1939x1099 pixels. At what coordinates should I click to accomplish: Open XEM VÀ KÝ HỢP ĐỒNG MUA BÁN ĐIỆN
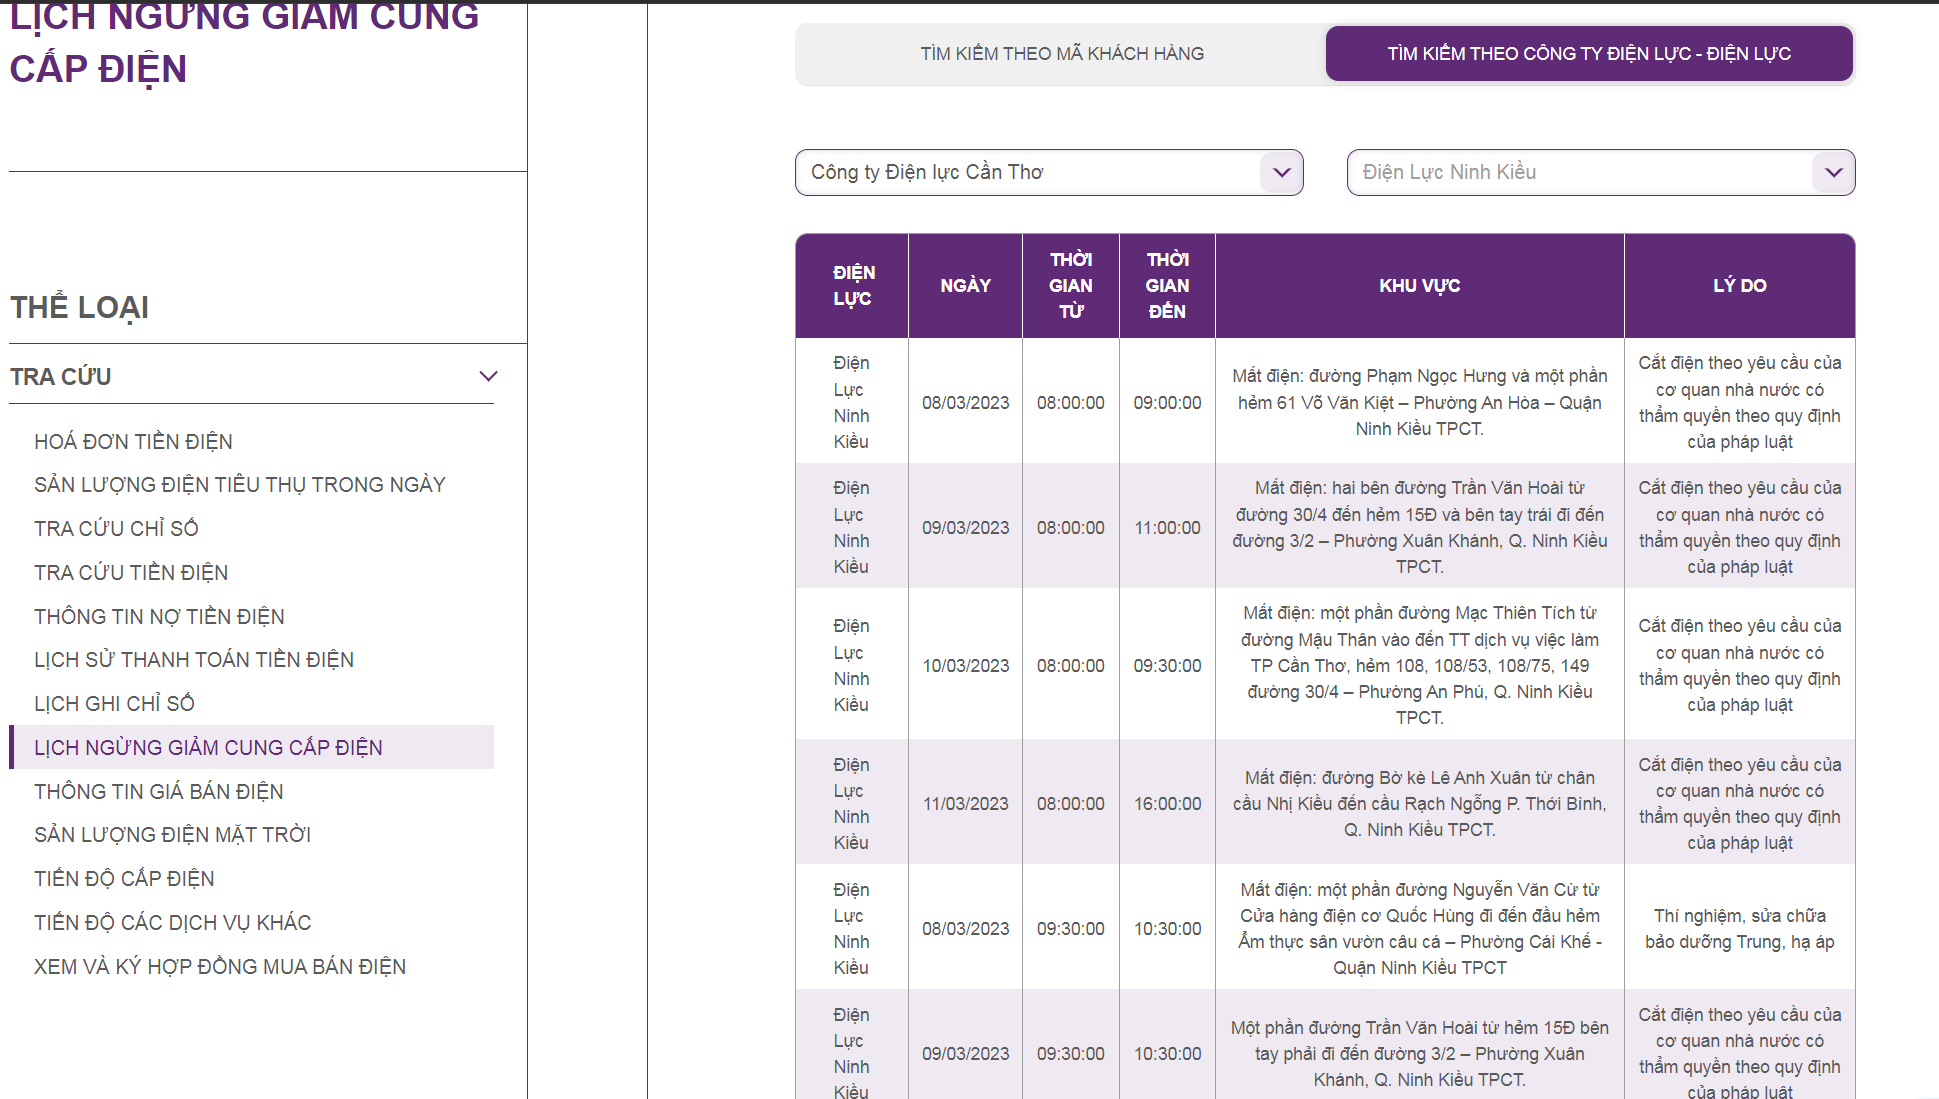point(219,966)
